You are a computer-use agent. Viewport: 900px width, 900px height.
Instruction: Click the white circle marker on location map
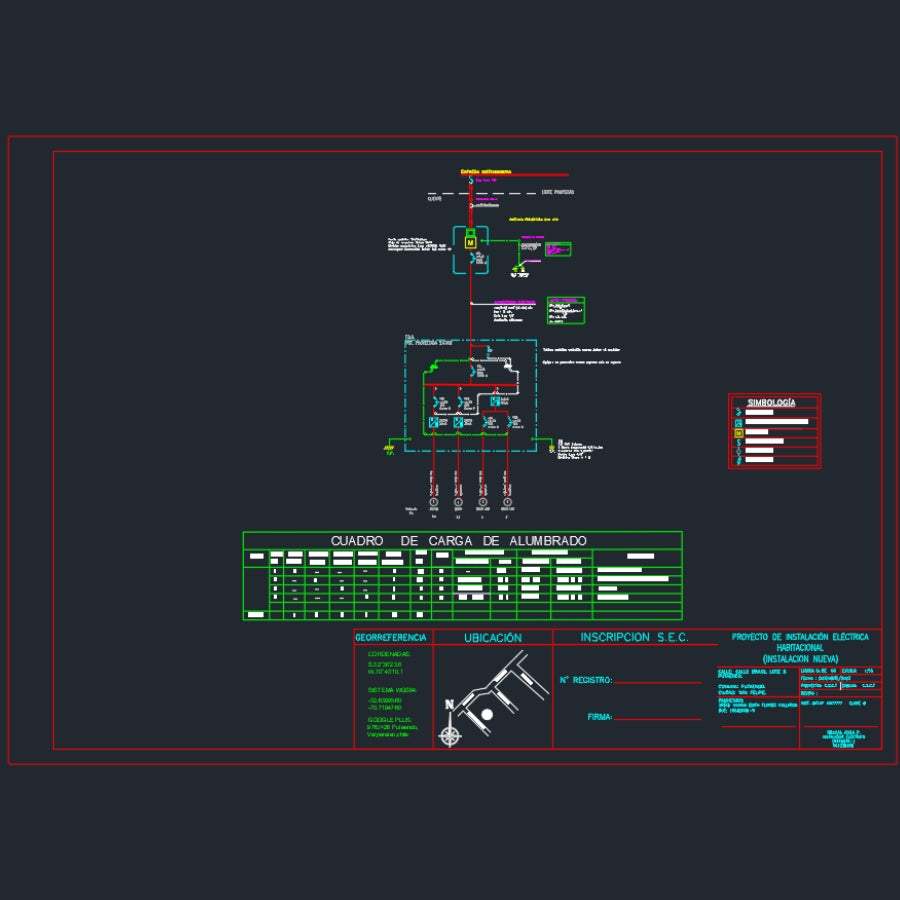[x=487, y=714]
